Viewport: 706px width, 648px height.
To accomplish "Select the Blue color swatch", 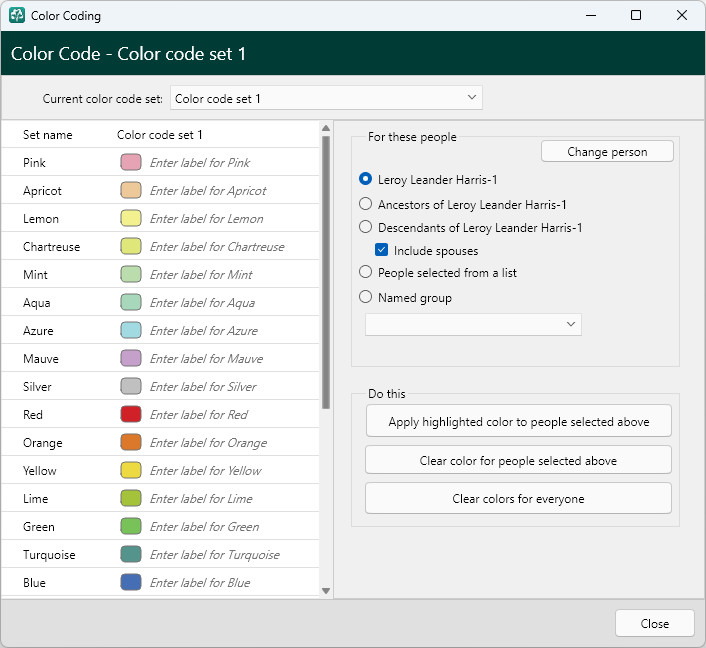I will coord(131,582).
